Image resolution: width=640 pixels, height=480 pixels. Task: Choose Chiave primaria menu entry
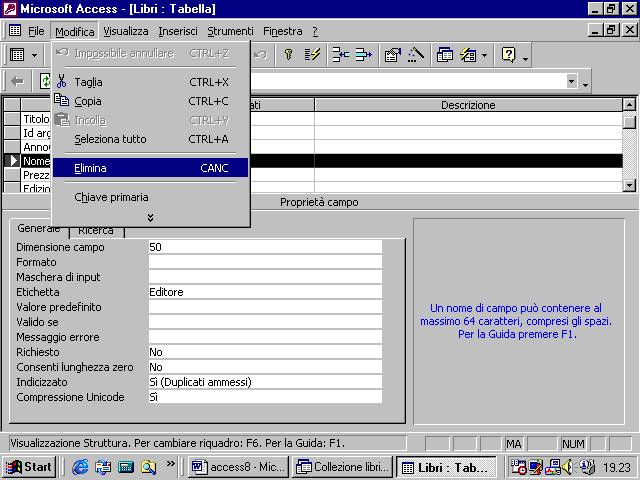[150, 197]
